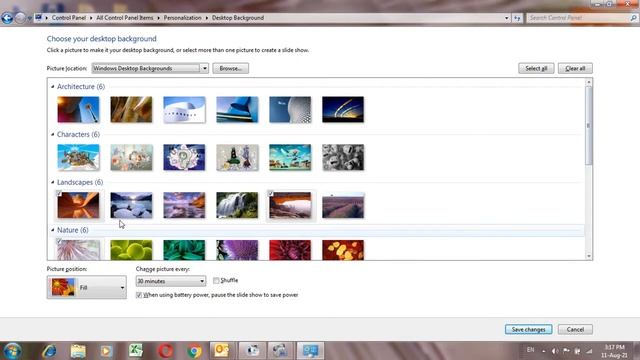The image size is (640, 360).
Task: Select the grayscale Characters wallpaper
Action: click(343, 157)
